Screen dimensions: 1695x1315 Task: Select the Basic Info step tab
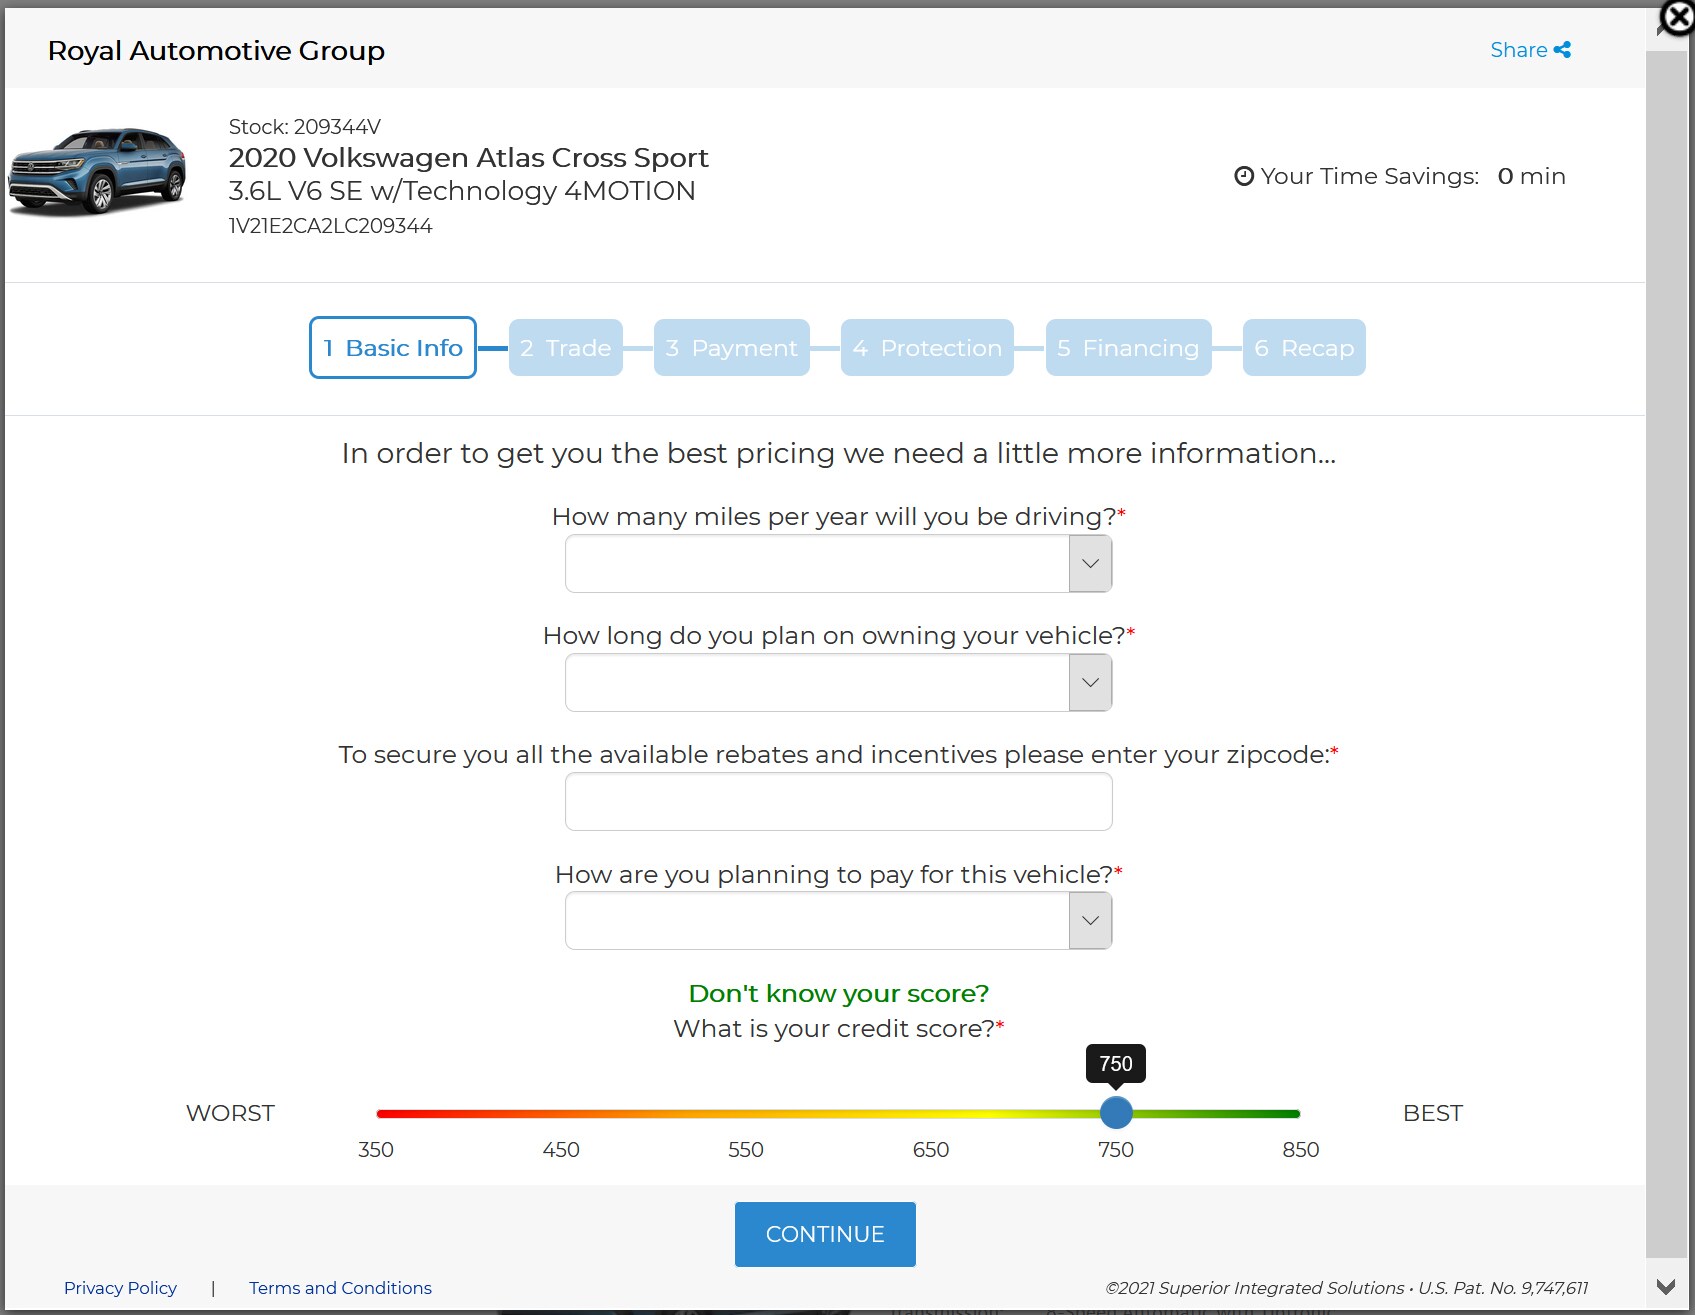[392, 348]
